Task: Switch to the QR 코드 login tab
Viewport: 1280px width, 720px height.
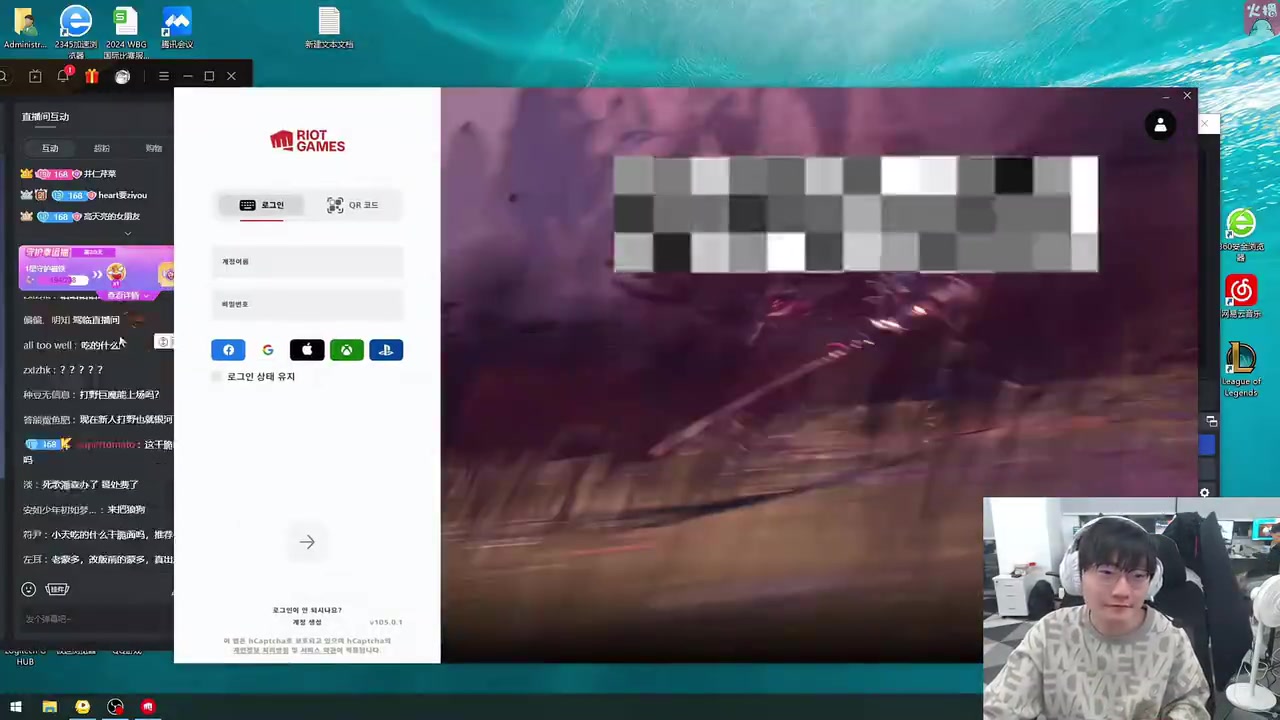Action: (352, 205)
